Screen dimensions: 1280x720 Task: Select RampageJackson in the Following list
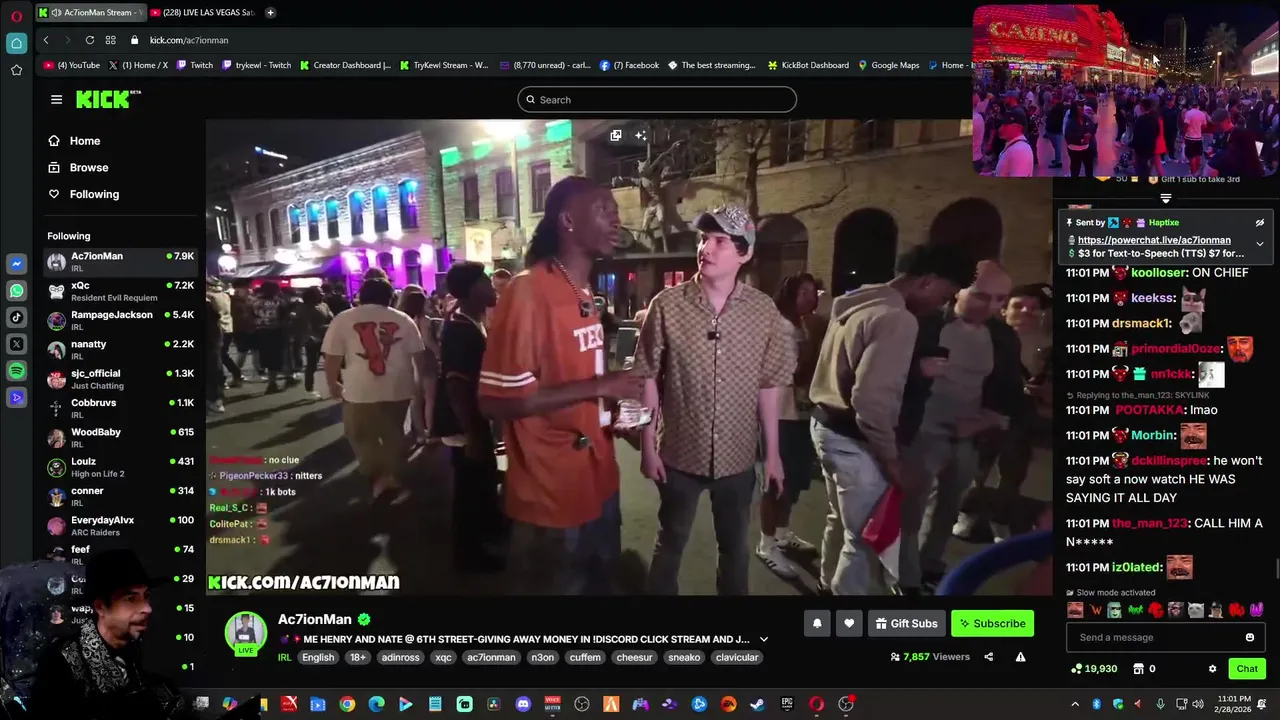122,320
